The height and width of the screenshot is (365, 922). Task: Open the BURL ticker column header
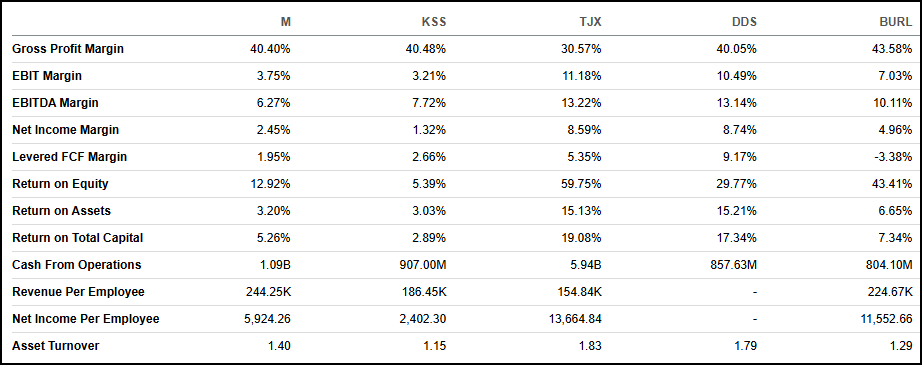896,22
